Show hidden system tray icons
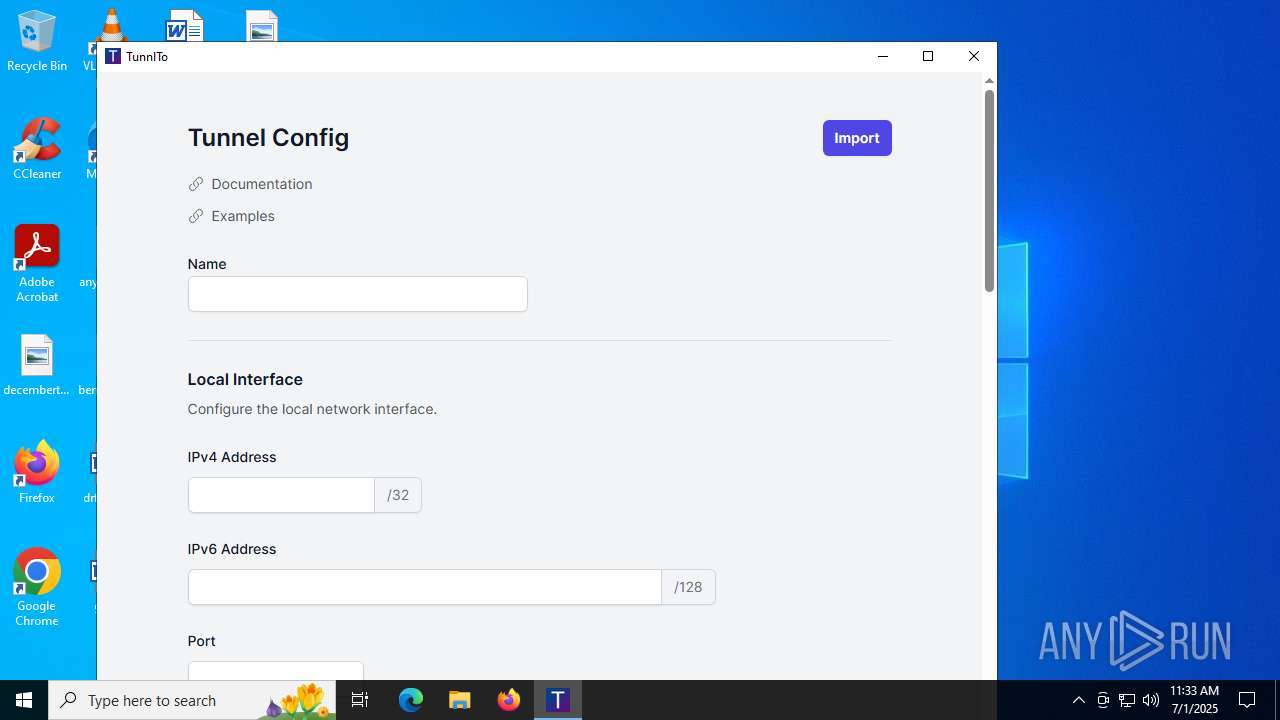 [1078, 700]
